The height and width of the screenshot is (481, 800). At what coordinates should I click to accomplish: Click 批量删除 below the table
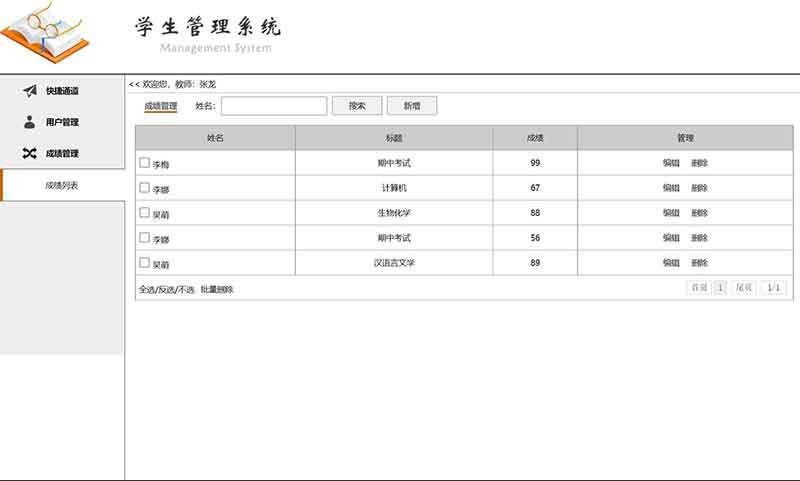(x=217, y=289)
